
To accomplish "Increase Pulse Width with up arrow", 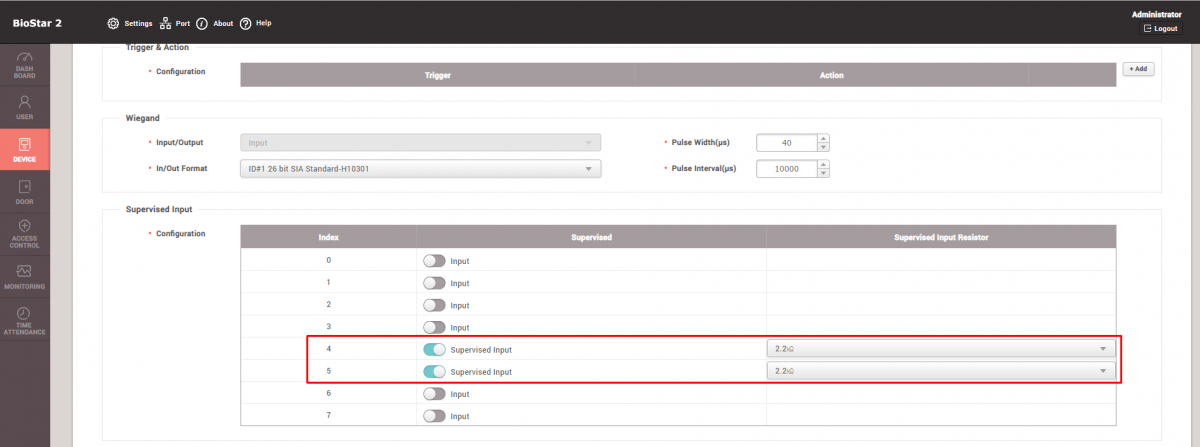I will [x=823, y=138].
